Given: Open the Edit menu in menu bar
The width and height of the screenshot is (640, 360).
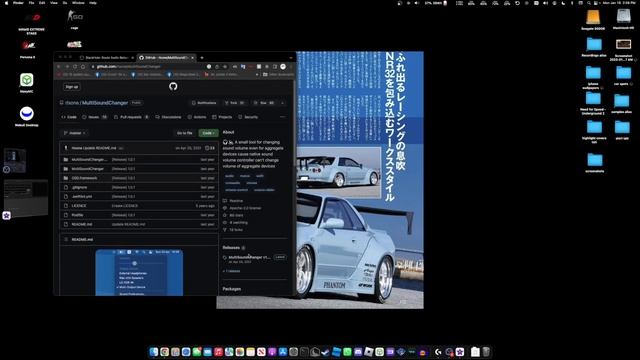Looking at the screenshot, I should (x=42, y=3).
